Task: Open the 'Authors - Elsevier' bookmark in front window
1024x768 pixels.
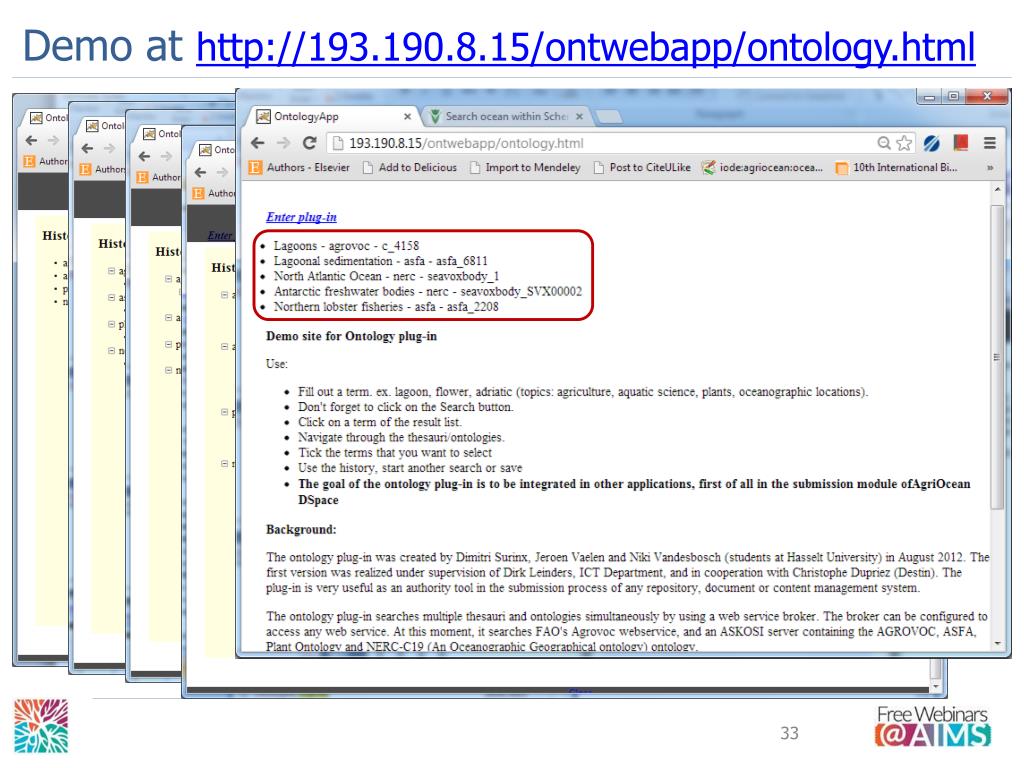Action: 300,168
